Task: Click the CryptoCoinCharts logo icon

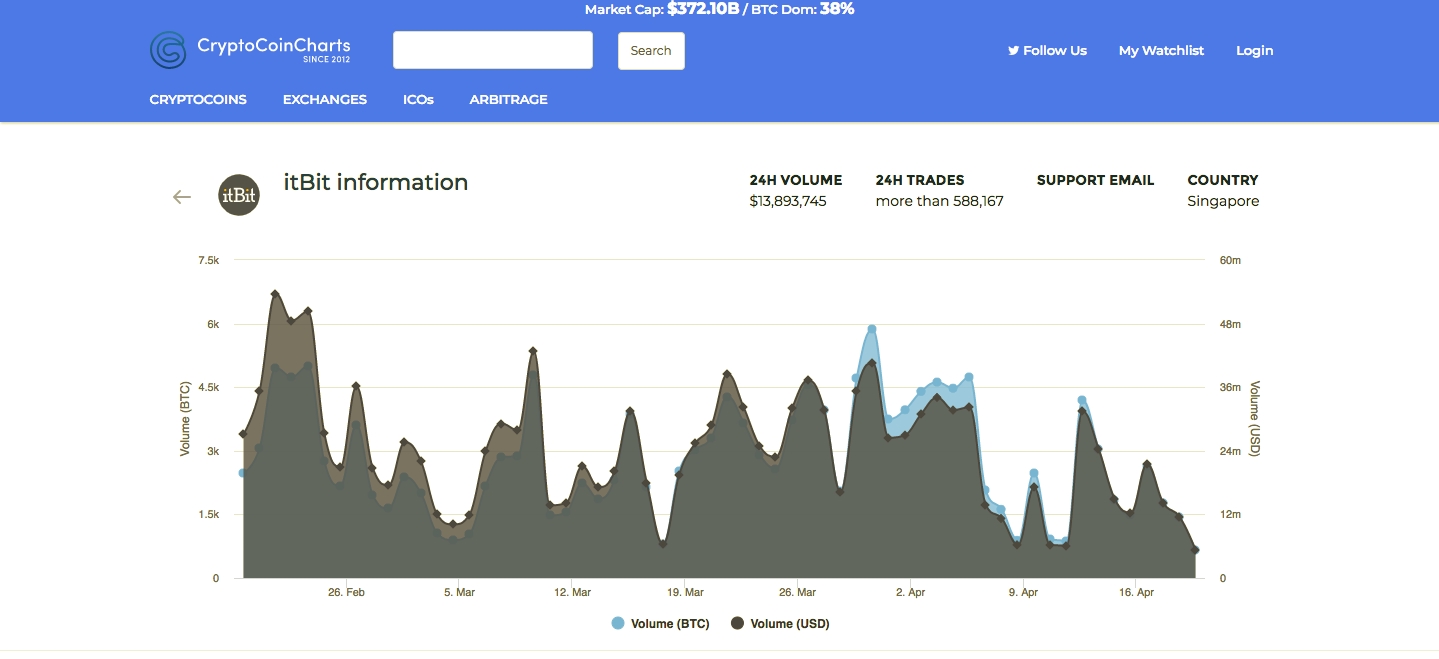Action: [x=168, y=50]
